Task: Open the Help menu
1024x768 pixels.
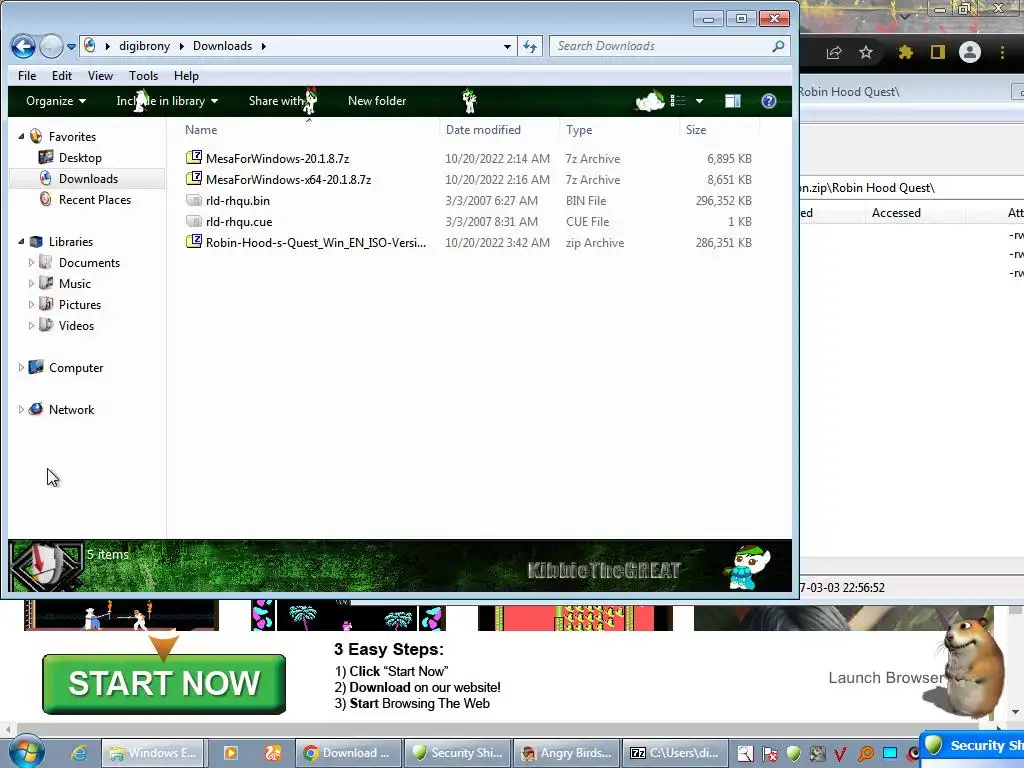Action: click(186, 76)
